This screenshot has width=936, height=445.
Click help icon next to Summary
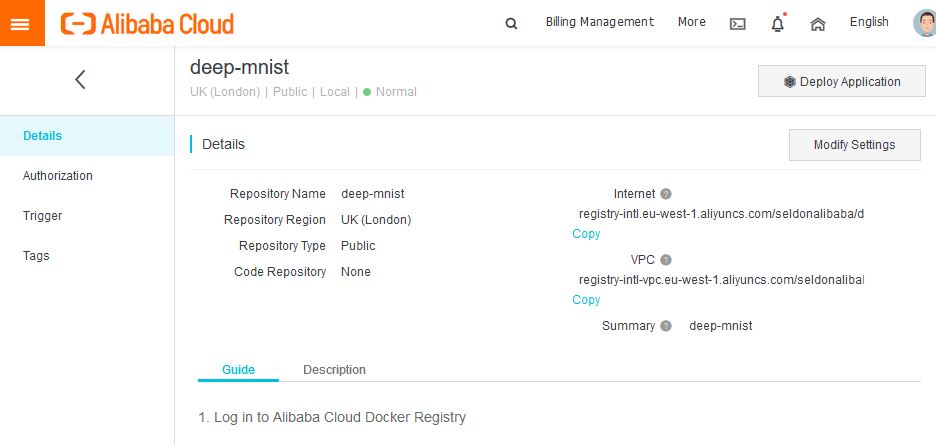tap(666, 326)
